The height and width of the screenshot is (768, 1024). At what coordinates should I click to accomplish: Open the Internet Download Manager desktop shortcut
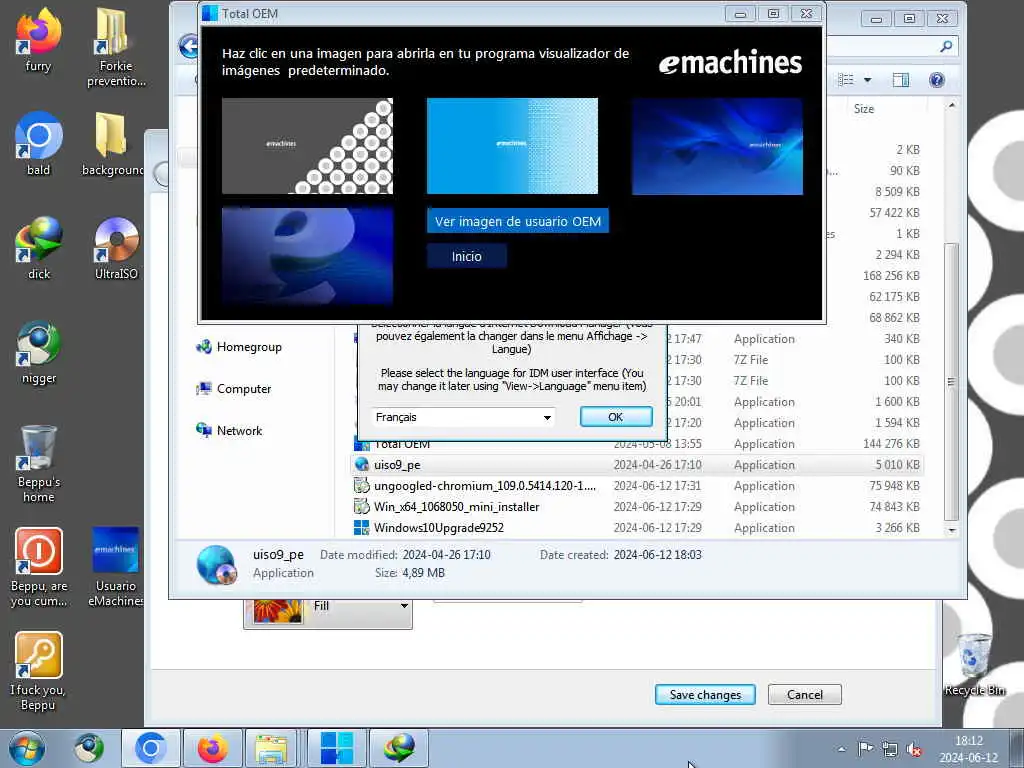point(39,248)
